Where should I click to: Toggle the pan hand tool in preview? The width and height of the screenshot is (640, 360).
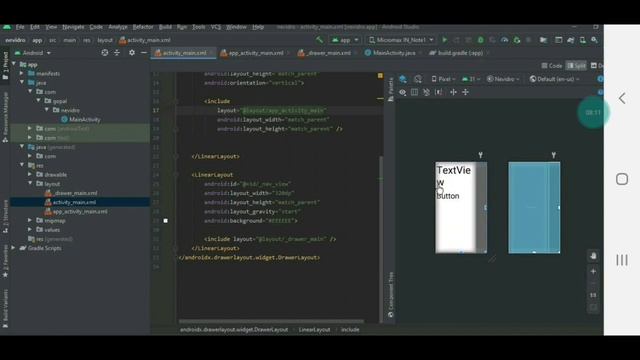[593, 256]
